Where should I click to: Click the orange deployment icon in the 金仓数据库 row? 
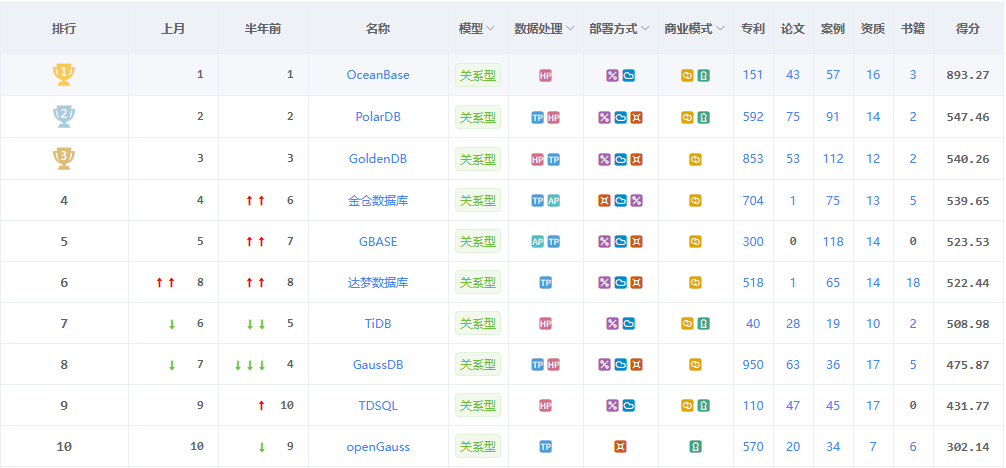tap(604, 201)
